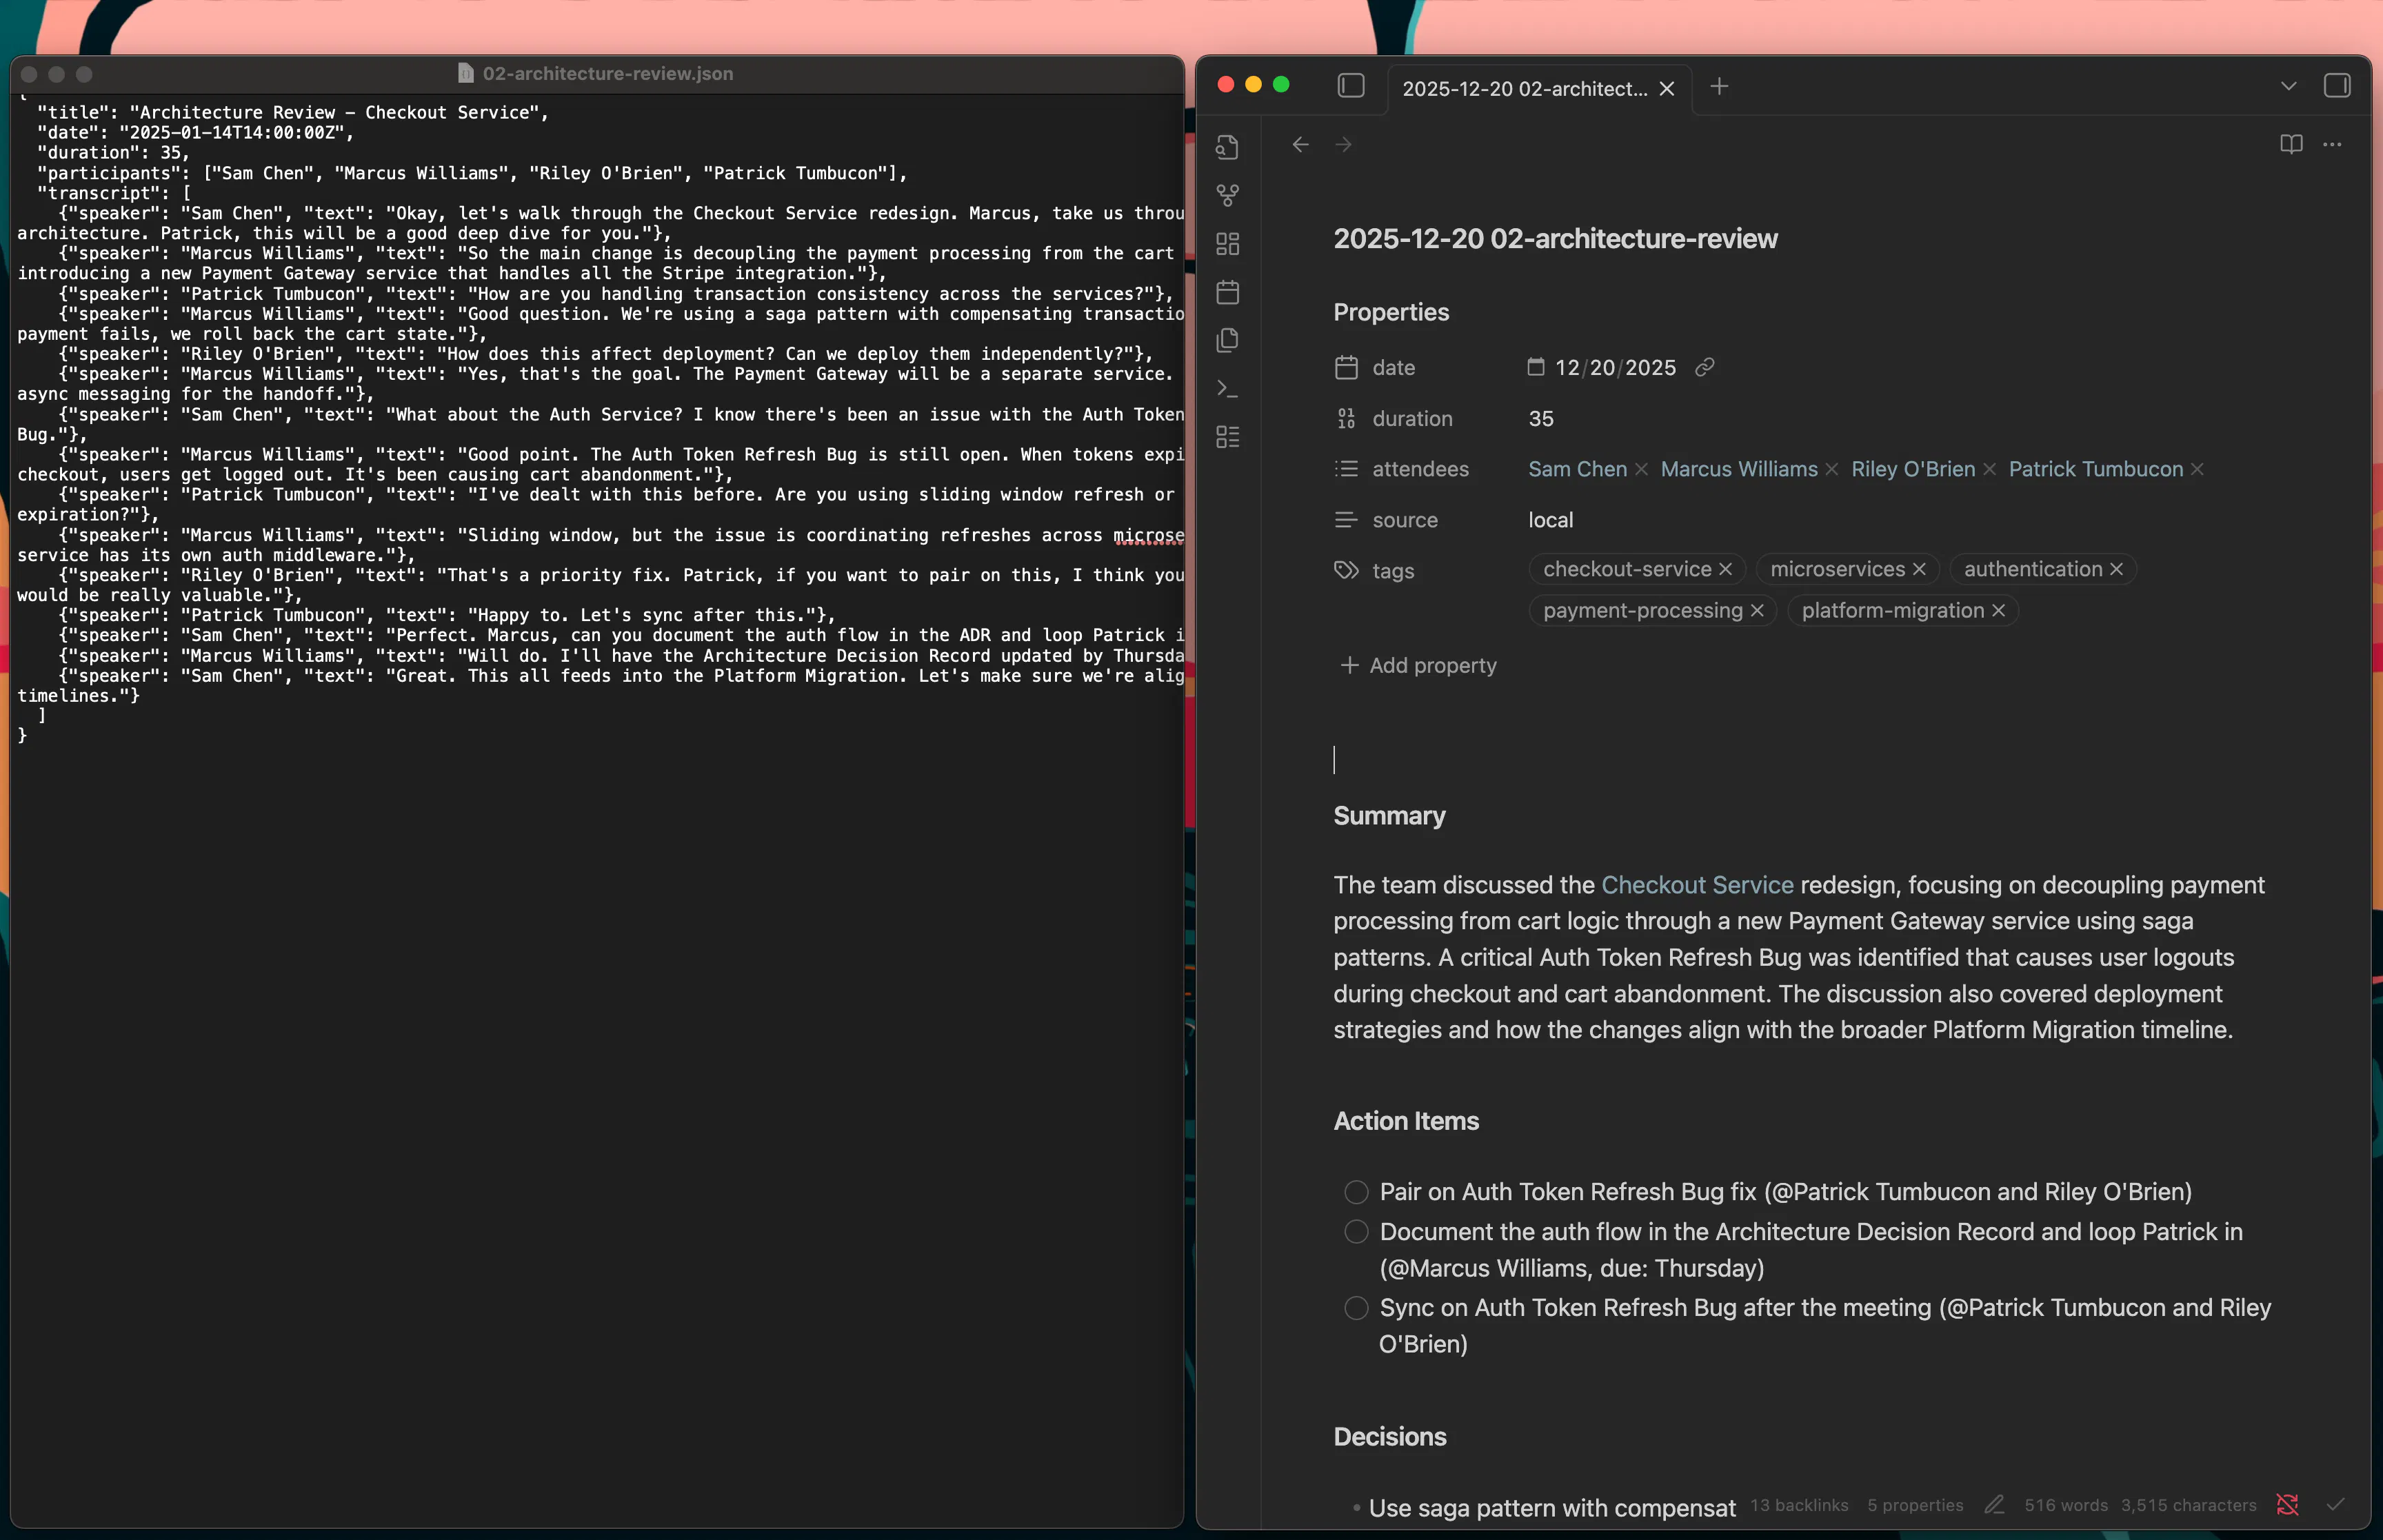Click '3,515 characters' in the status bar
Image resolution: width=2383 pixels, height=1540 pixels.
2188,1505
